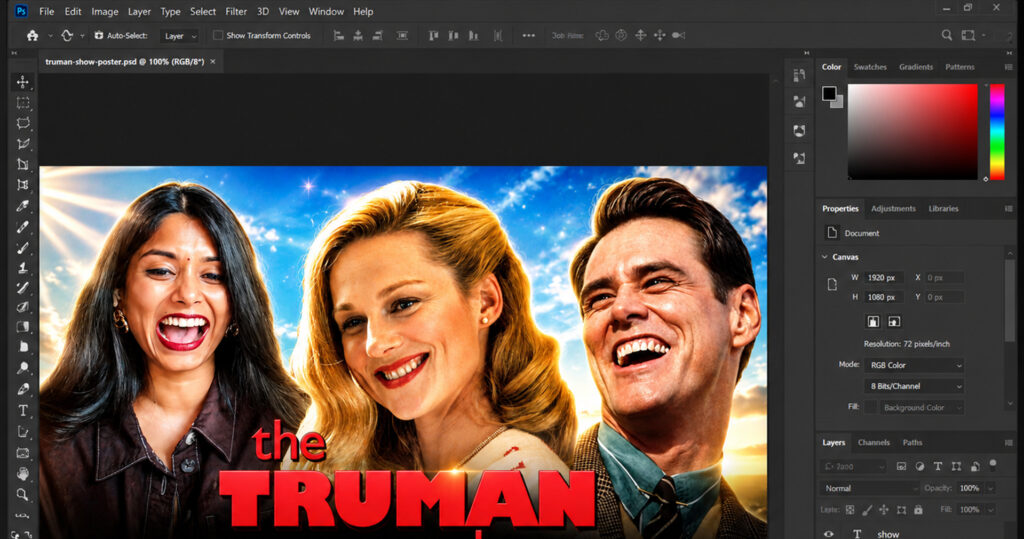Select the Lasso tool
Image resolution: width=1024 pixels, height=539 pixels.
(23, 123)
